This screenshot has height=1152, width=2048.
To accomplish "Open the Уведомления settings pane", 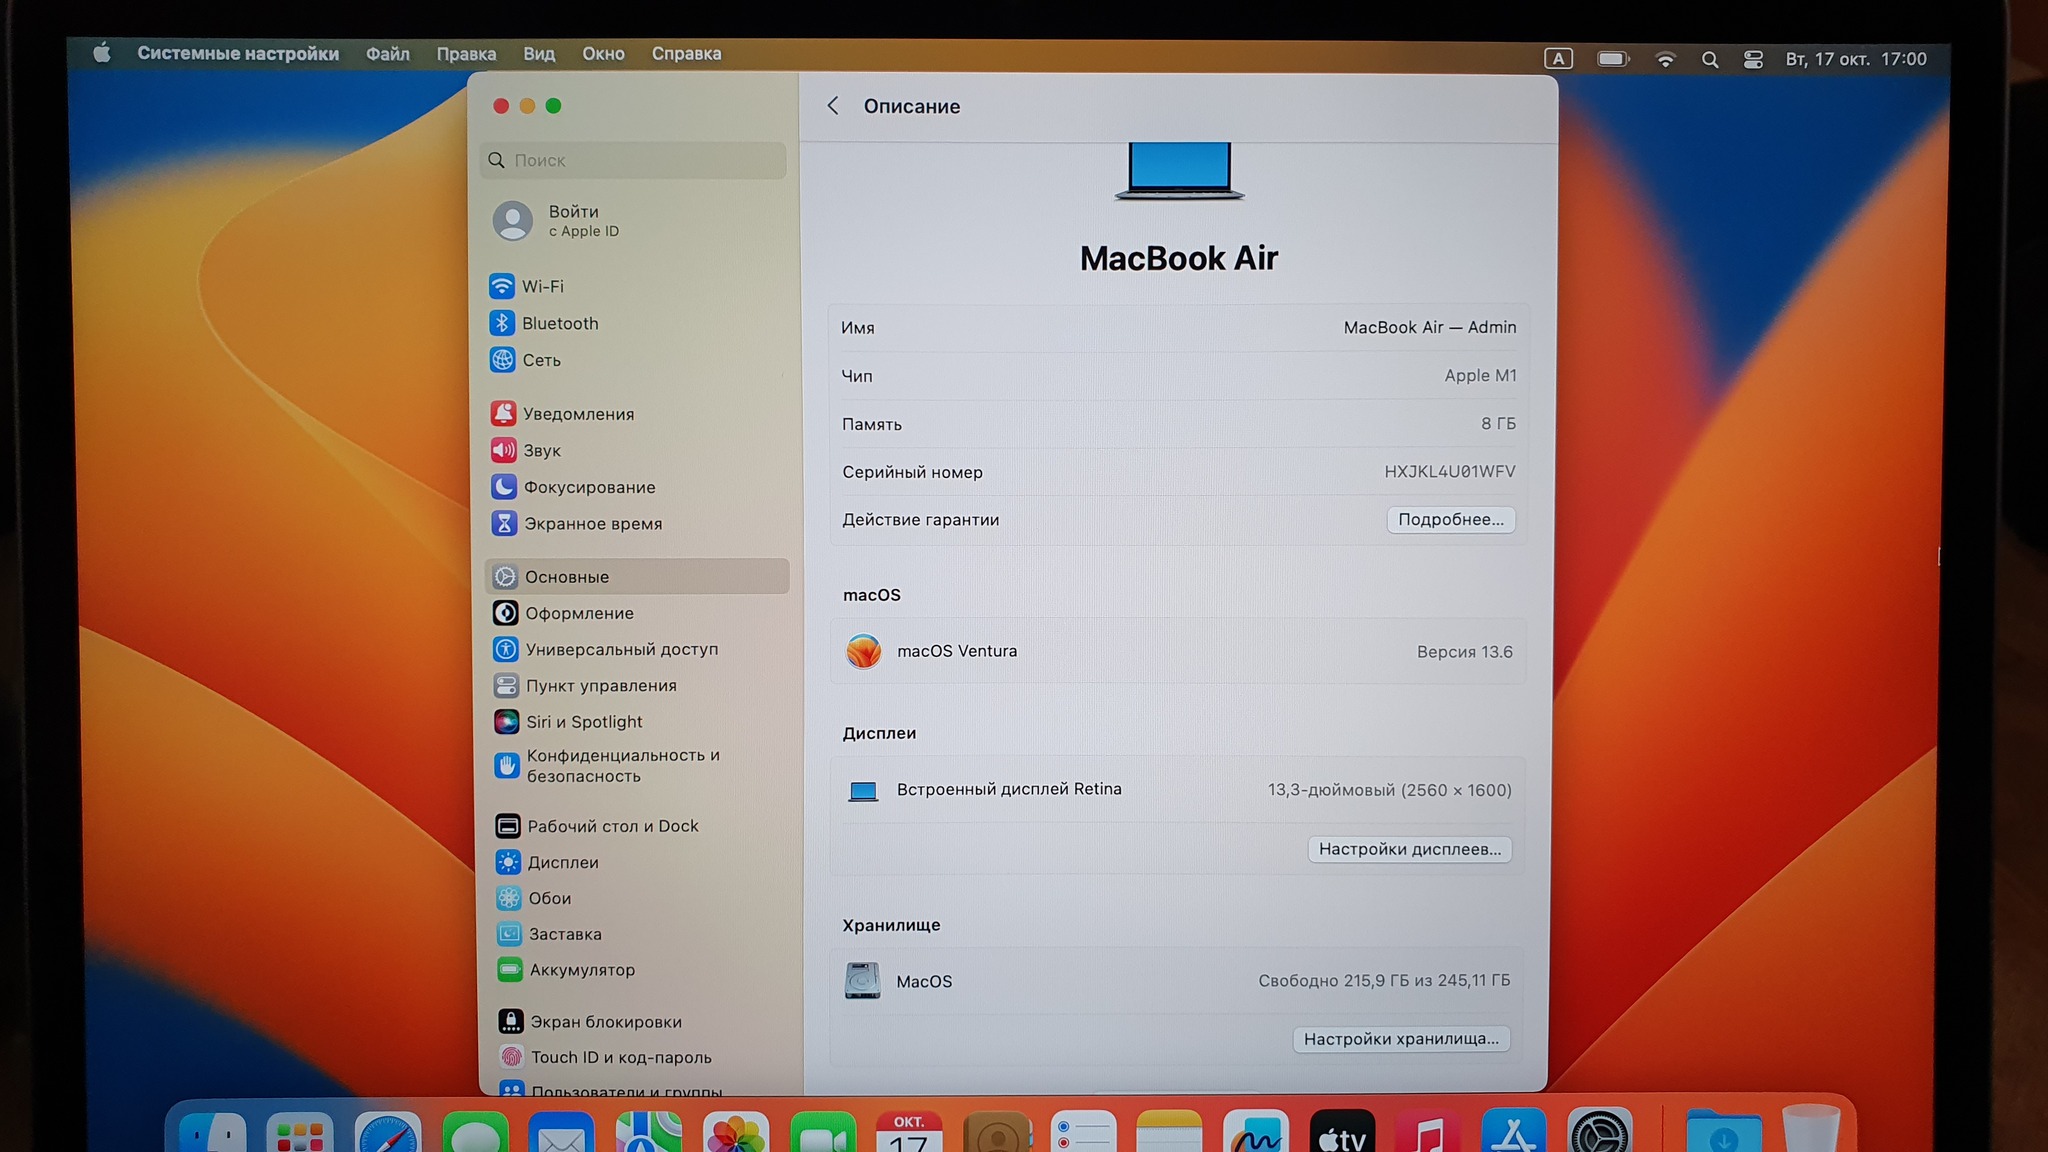I will (577, 414).
